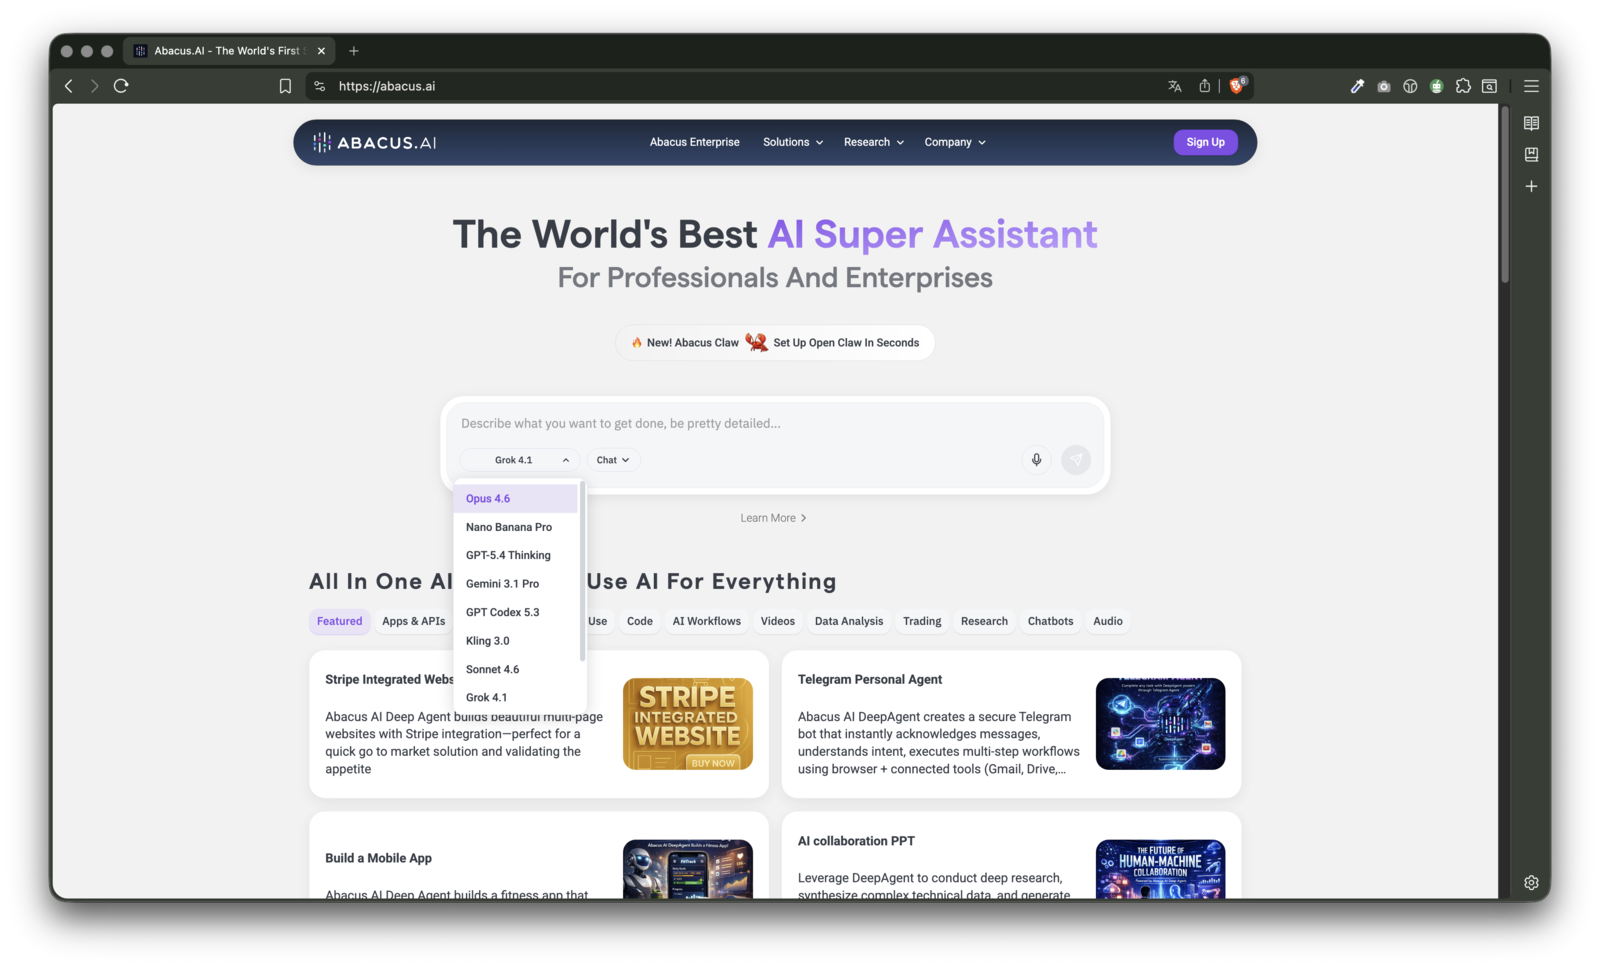The height and width of the screenshot is (967, 1600).
Task: Open the Chat mode dropdown
Action: click(x=613, y=460)
